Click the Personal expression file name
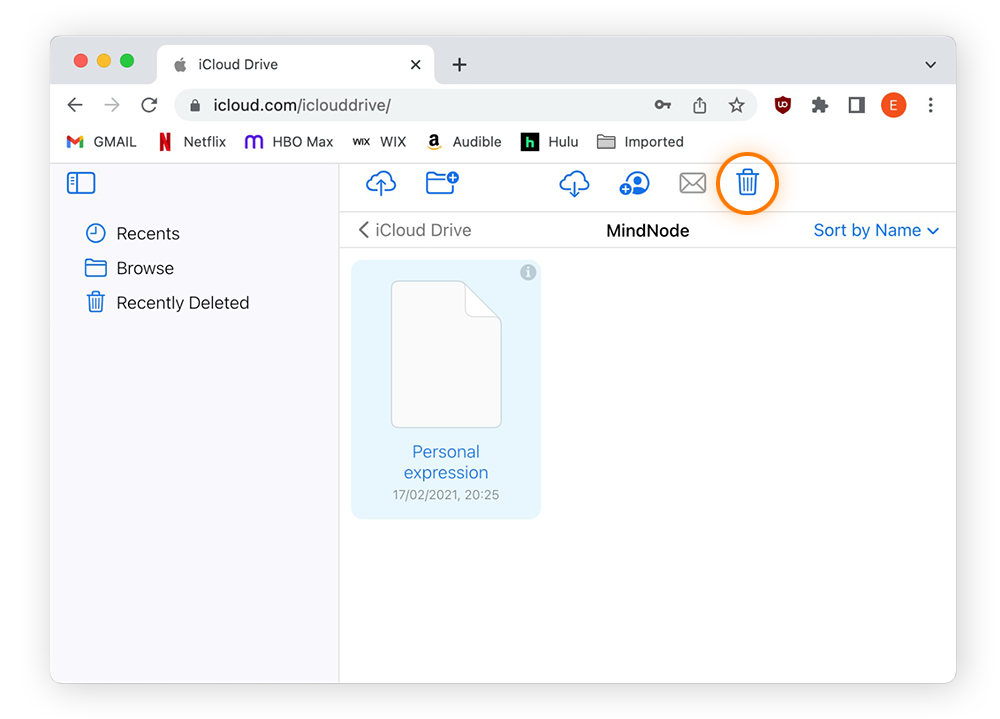The width and height of the screenshot is (1000, 719). (x=446, y=462)
